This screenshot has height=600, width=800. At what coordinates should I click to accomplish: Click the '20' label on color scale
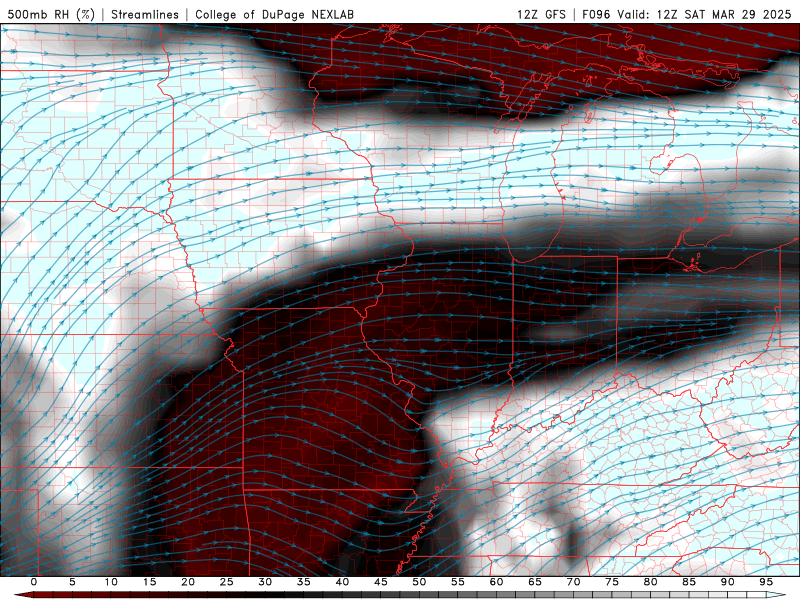(x=188, y=582)
